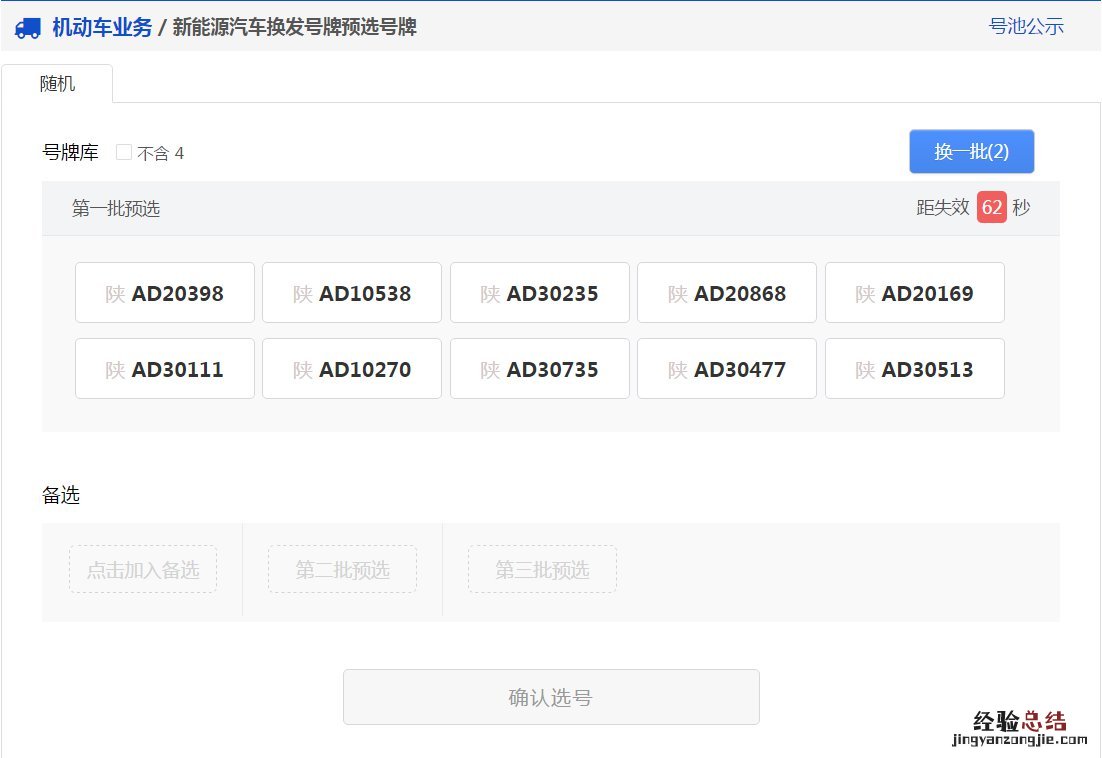Select plate 陕AD30111
This screenshot has width=1102, height=758.
pos(164,368)
